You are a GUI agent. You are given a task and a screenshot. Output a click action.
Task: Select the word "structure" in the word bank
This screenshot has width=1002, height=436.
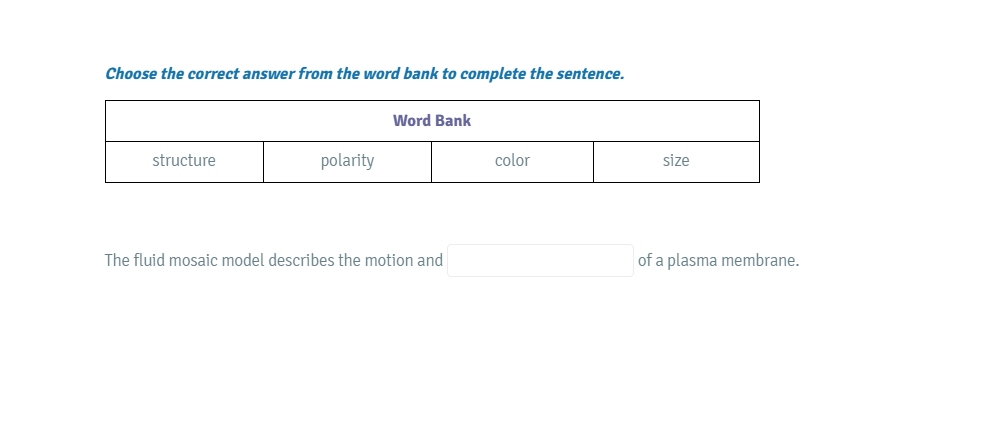(x=184, y=161)
